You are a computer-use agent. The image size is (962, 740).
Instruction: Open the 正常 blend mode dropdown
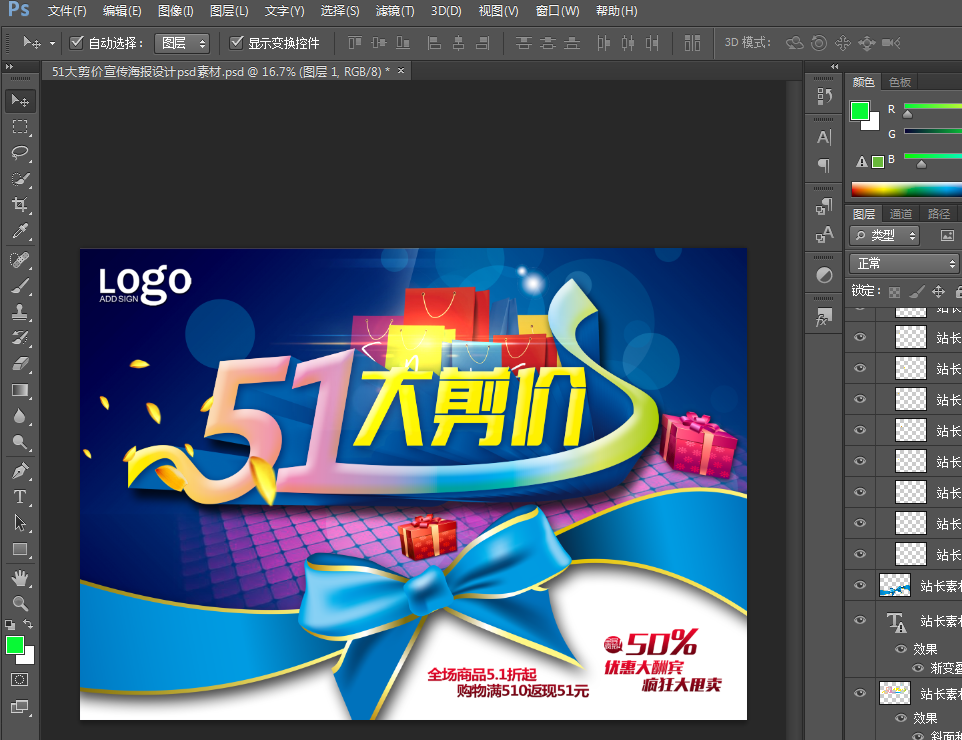coord(903,263)
